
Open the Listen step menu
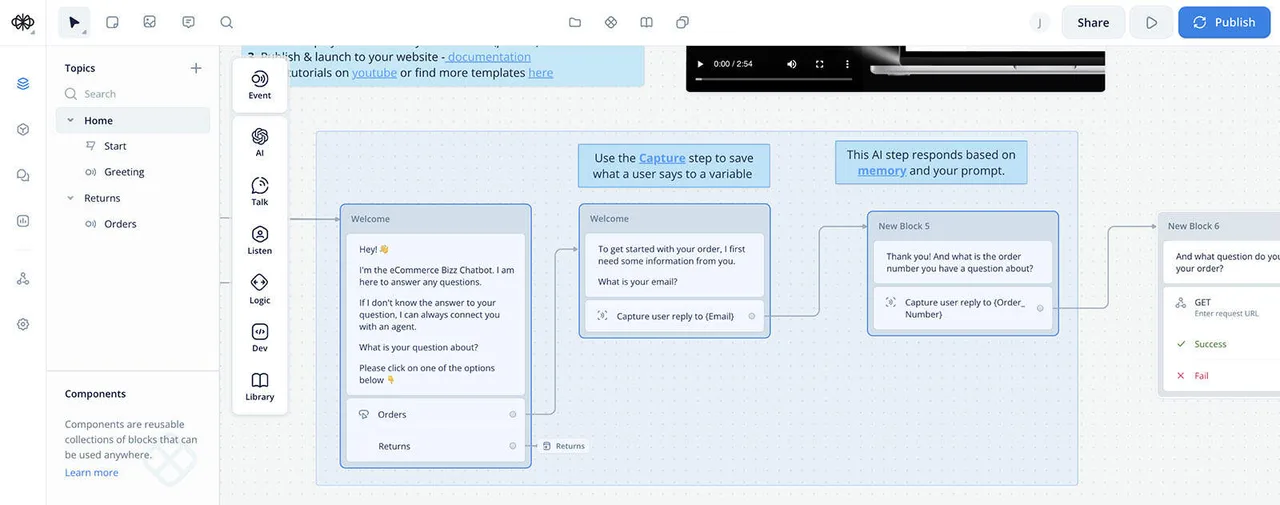pos(260,240)
